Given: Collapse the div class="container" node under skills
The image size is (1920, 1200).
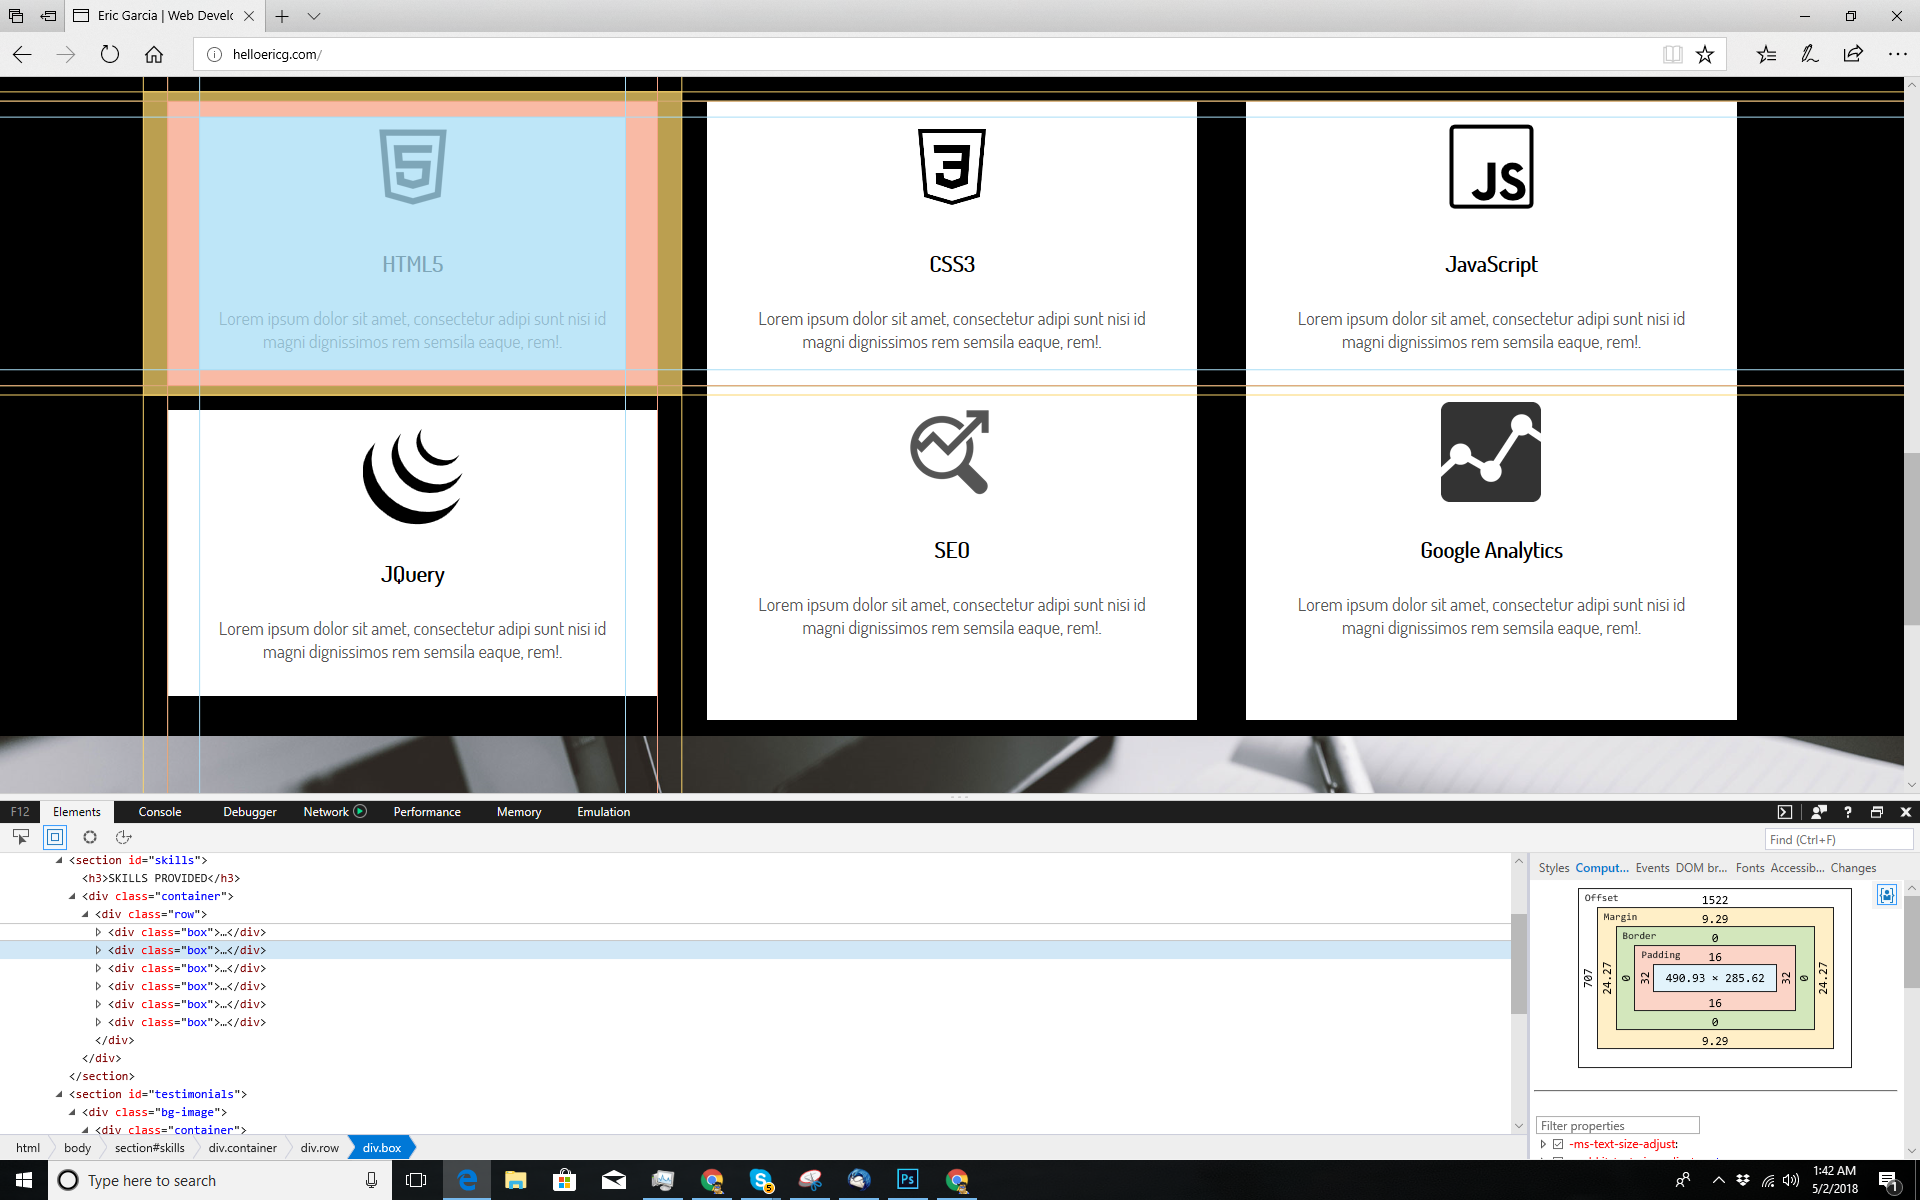Looking at the screenshot, I should [72, 896].
